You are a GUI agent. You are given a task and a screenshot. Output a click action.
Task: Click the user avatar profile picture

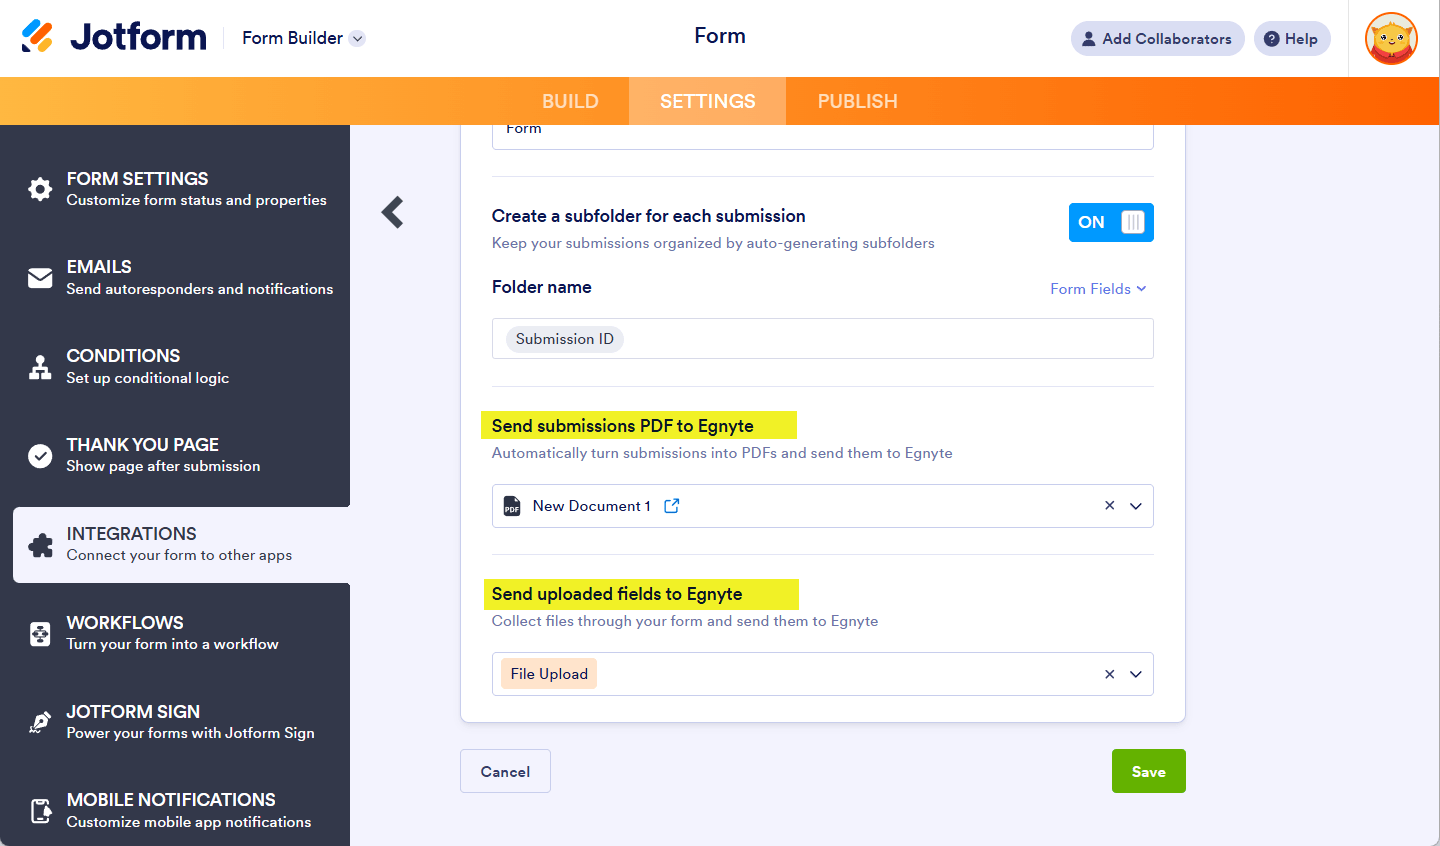click(x=1391, y=39)
